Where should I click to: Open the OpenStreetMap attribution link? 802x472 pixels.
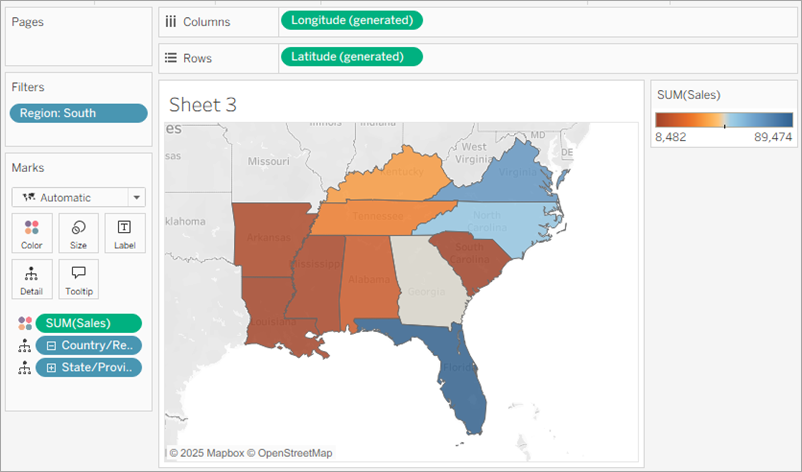[x=294, y=453]
